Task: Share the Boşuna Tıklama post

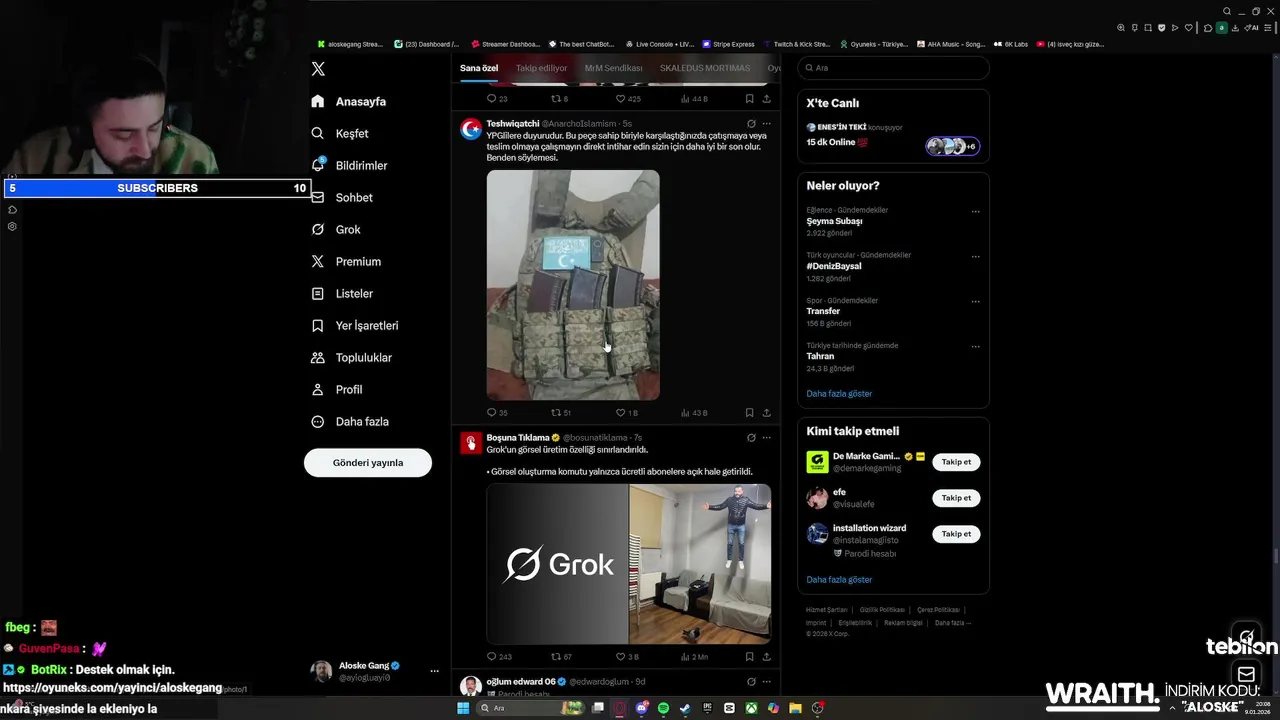Action: point(767,657)
